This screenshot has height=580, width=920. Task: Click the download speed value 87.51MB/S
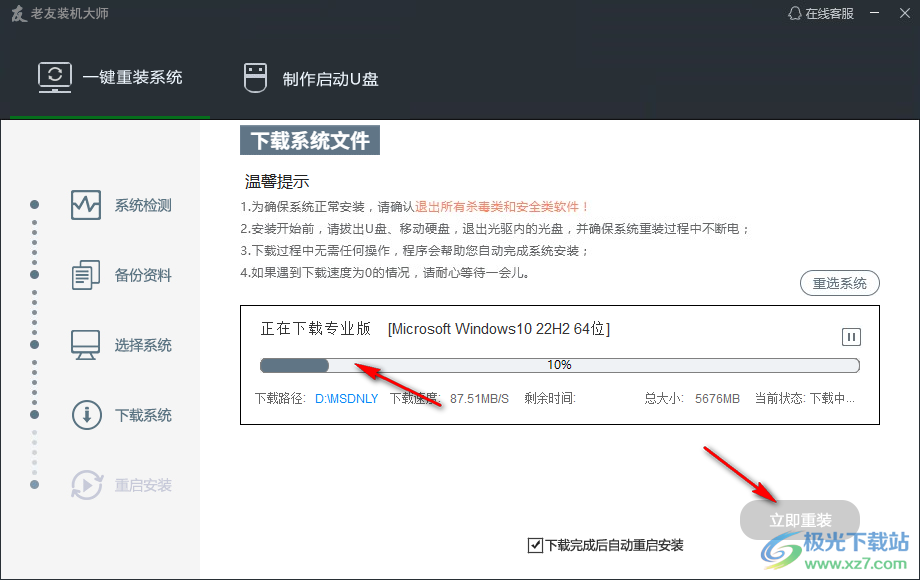[x=479, y=399]
